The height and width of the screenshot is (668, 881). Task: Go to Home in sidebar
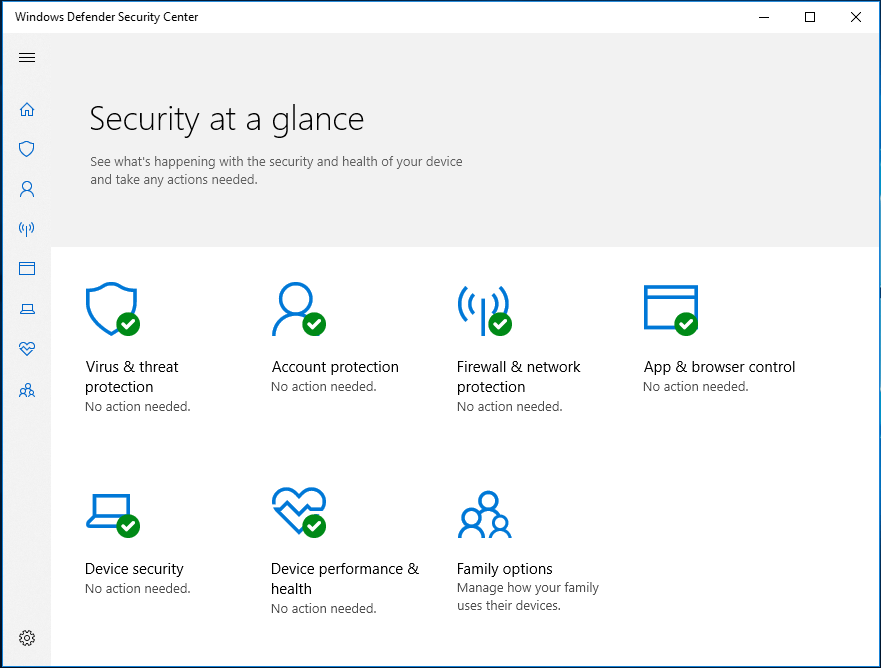coord(27,110)
